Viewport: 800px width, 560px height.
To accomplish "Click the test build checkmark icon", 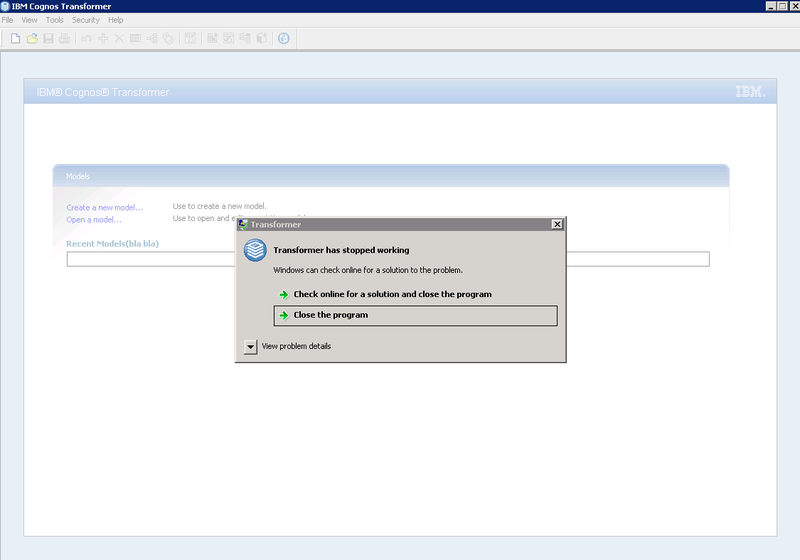I will coord(229,39).
